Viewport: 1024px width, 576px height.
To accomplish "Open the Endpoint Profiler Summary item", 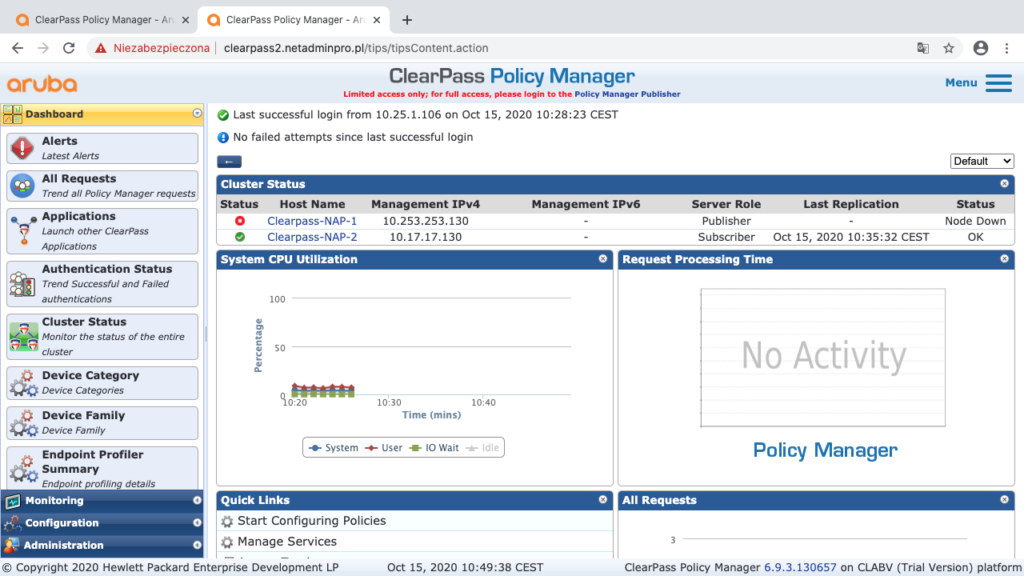I will point(102,468).
